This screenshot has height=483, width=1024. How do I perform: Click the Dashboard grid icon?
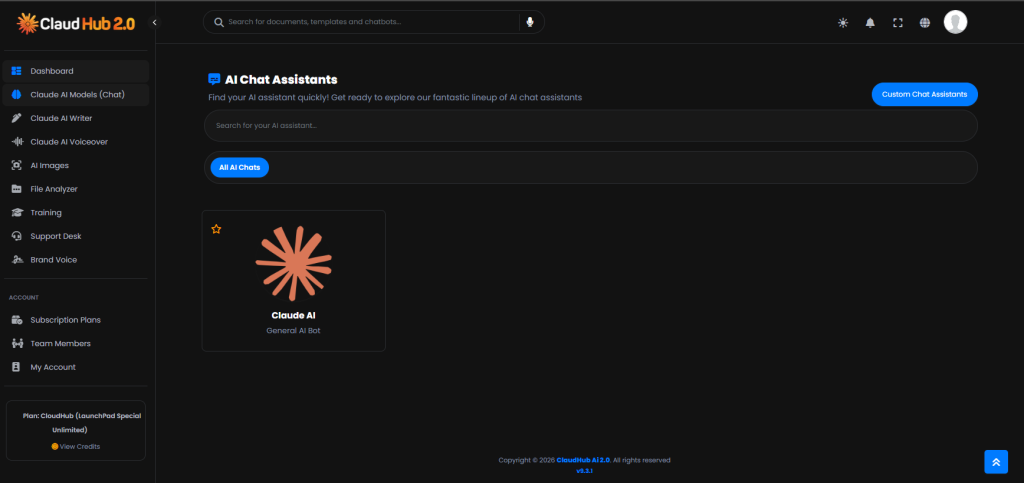(17, 71)
